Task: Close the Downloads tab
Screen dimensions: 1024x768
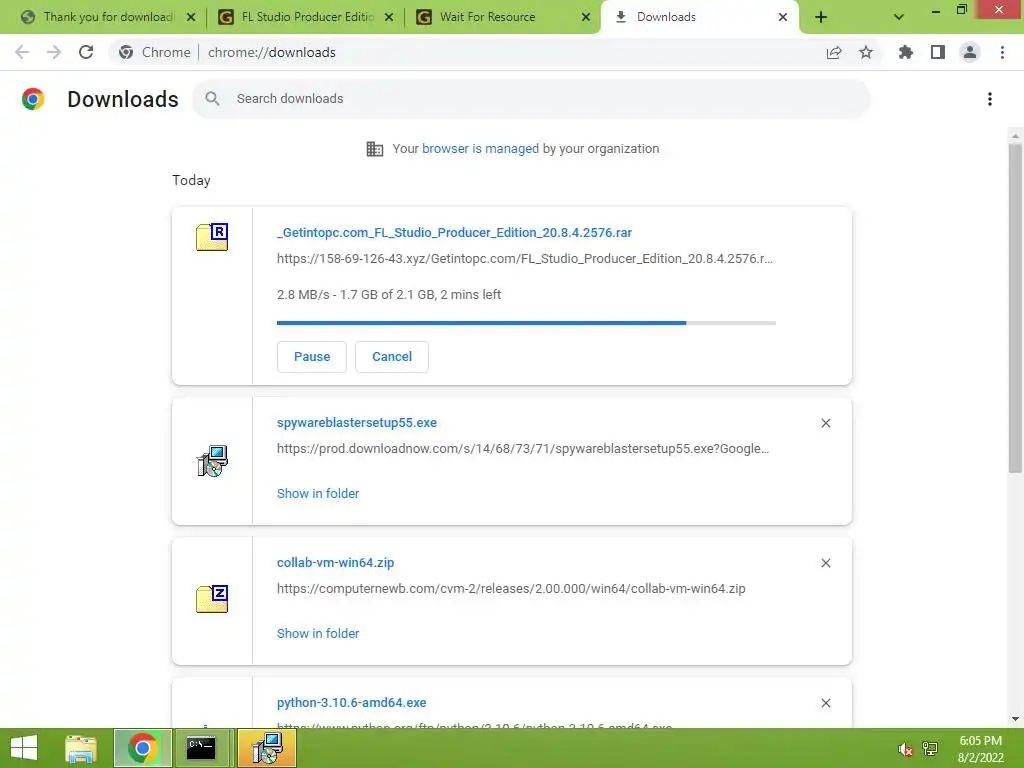Action: coord(783,17)
